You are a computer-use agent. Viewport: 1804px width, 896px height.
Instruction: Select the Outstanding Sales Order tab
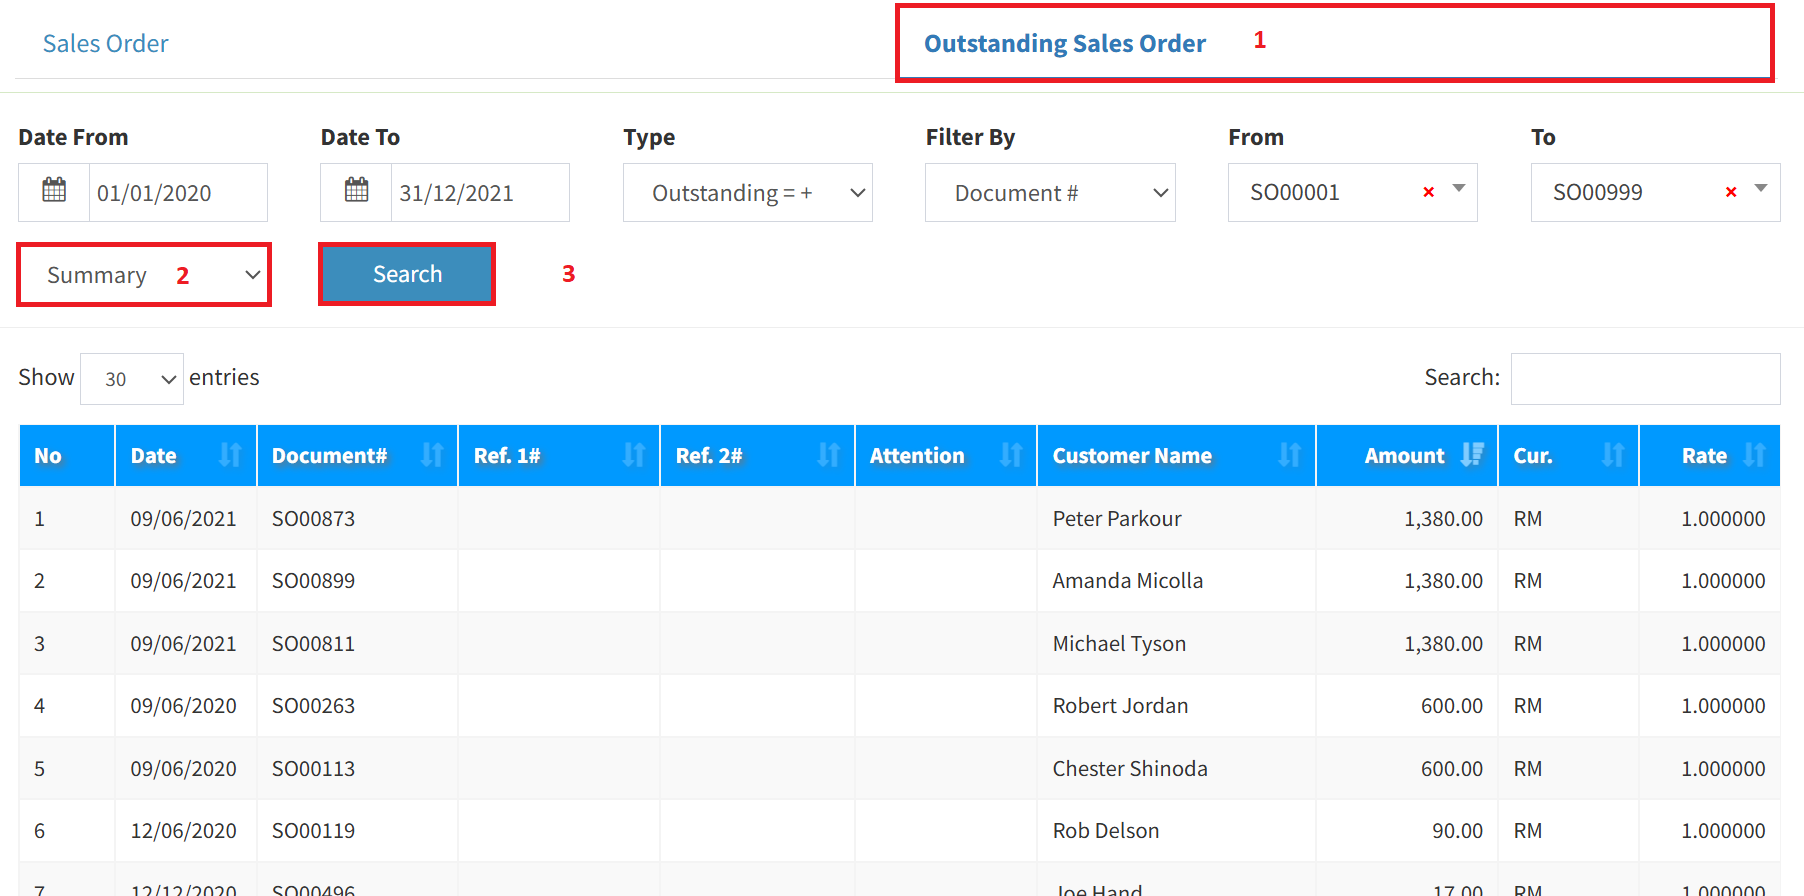pyautogui.click(x=1064, y=44)
